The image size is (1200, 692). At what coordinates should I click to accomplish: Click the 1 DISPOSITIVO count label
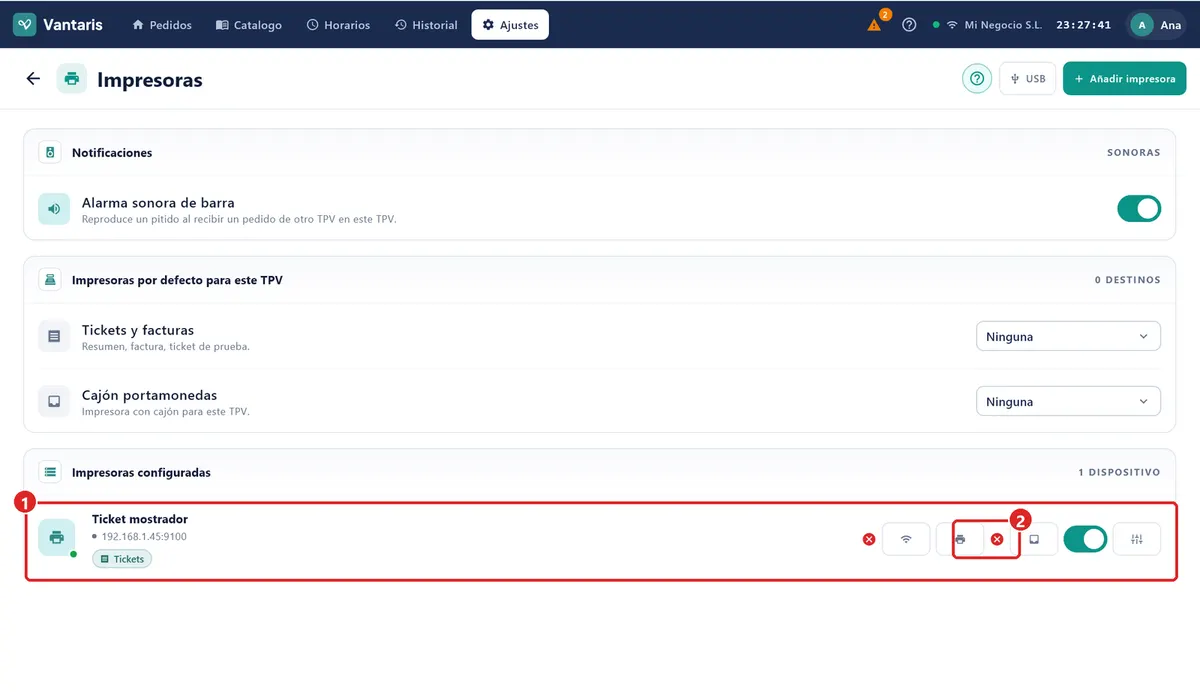[1119, 472]
